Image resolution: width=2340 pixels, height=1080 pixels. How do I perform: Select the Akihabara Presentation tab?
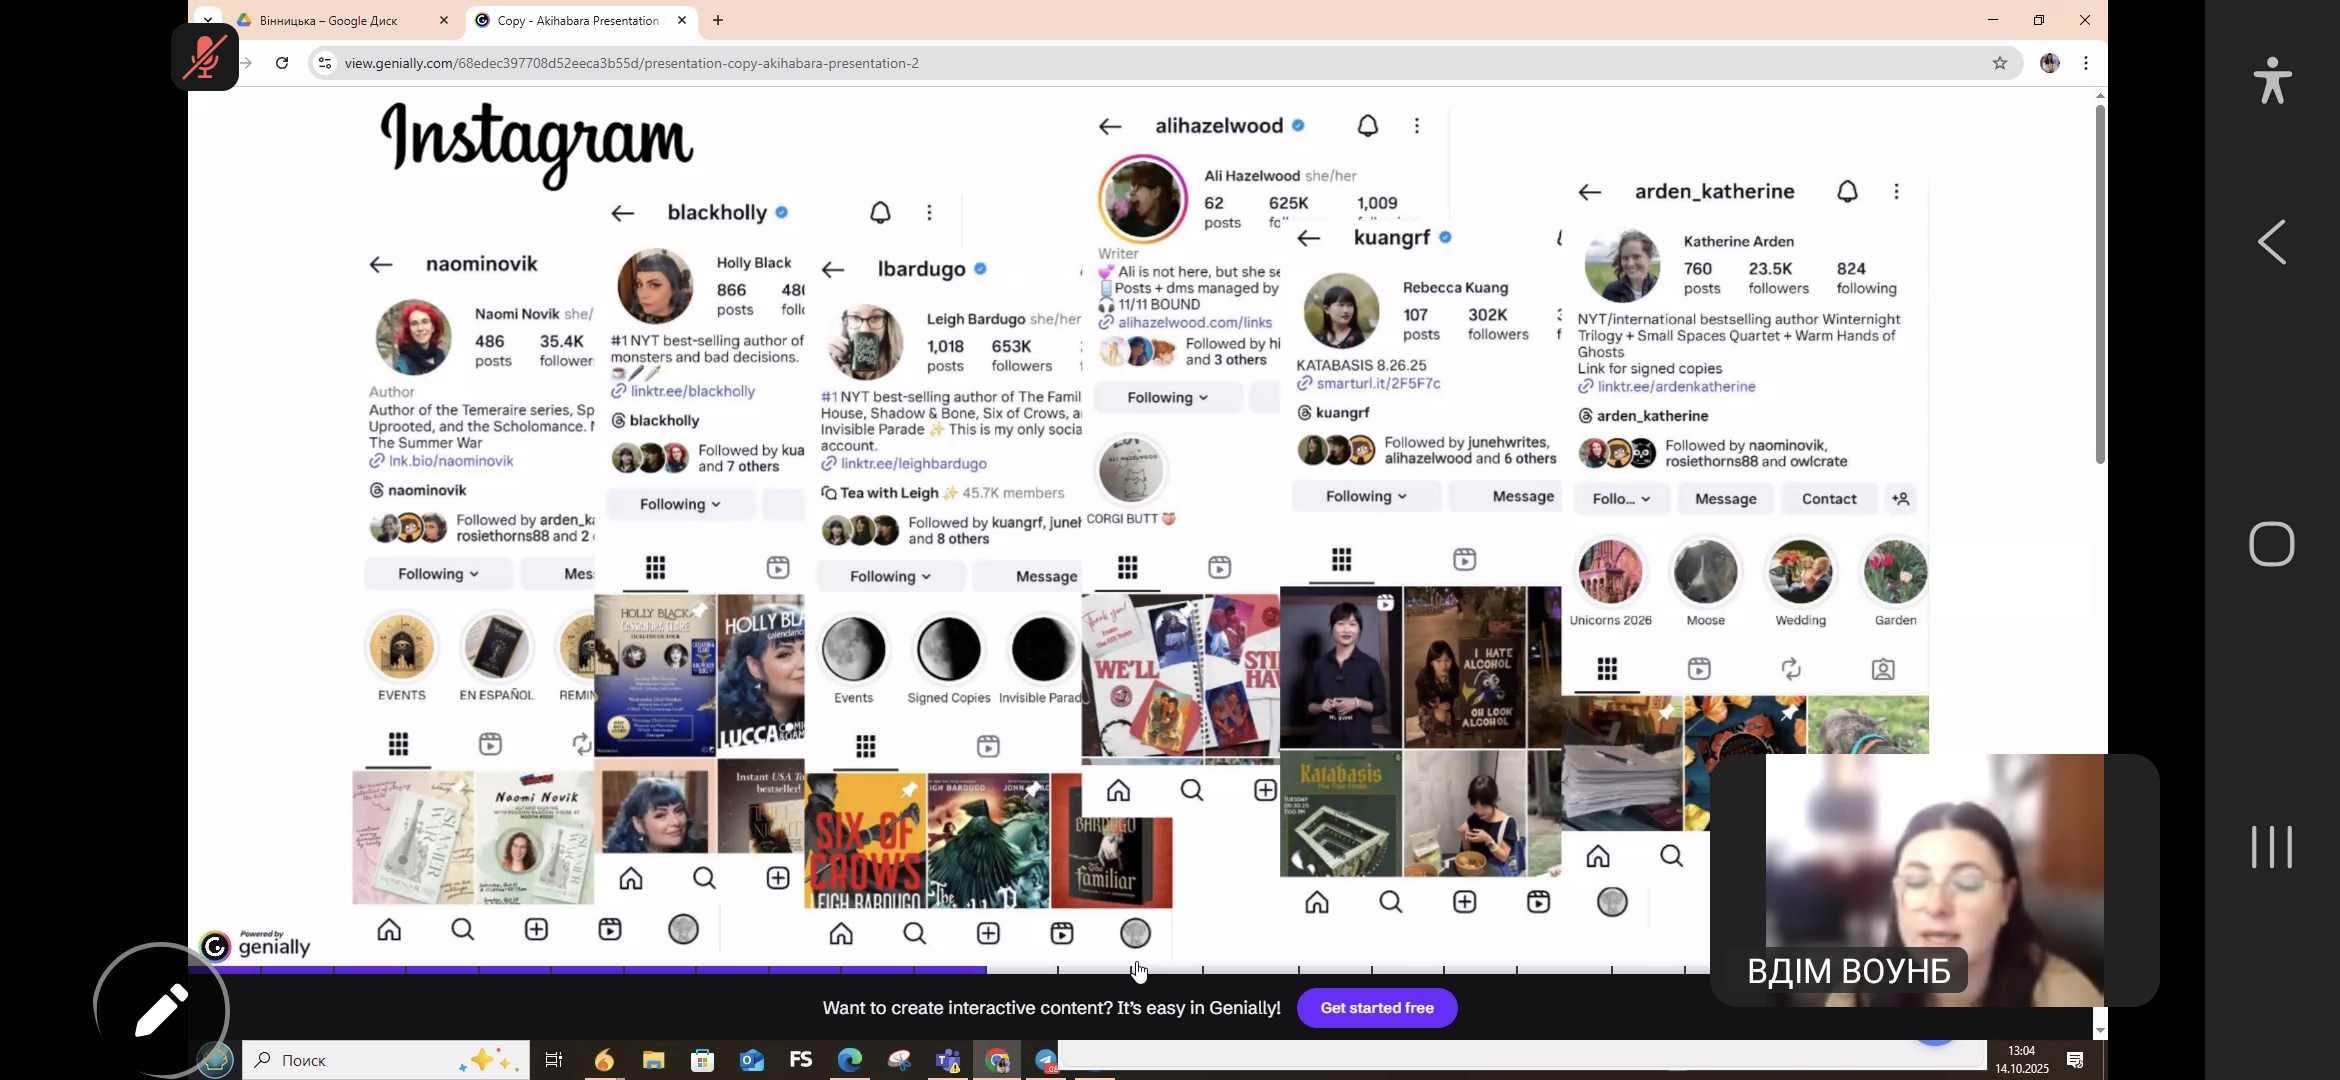(575, 20)
